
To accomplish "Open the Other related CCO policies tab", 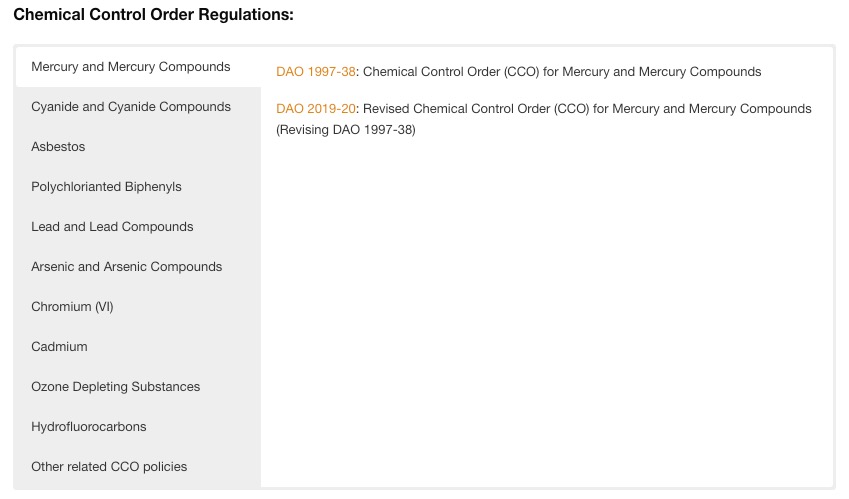I will tap(138, 467).
